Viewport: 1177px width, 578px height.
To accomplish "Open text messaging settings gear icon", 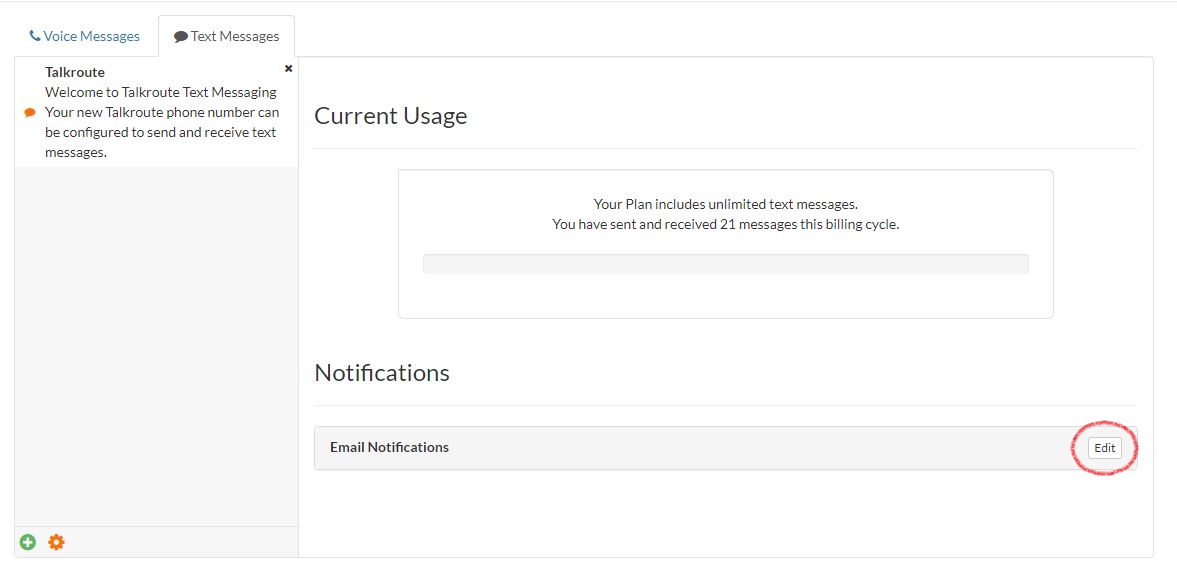I will 56,542.
